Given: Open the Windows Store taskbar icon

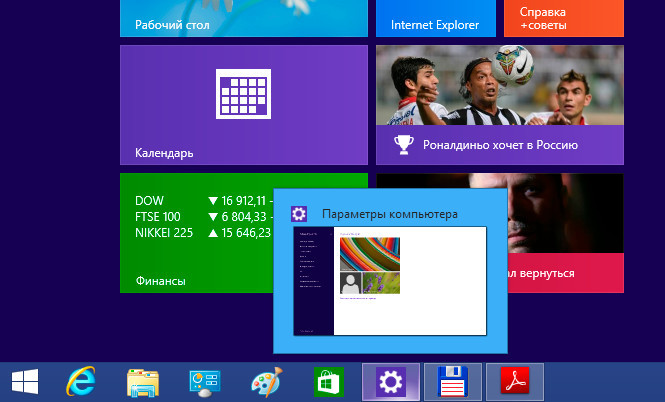Looking at the screenshot, I should [329, 381].
